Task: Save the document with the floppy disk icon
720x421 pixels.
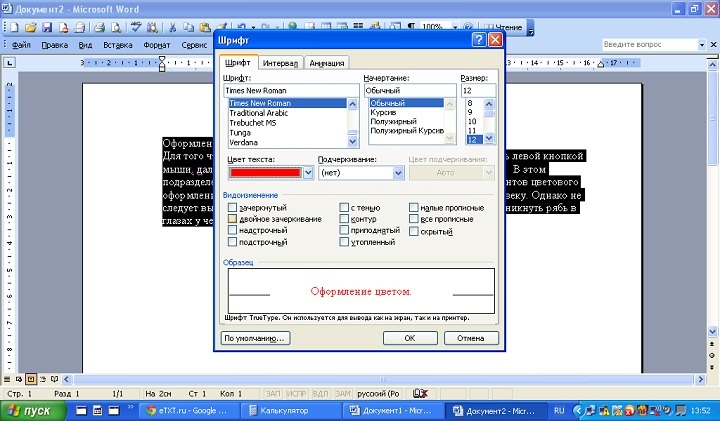Action: click(47, 28)
